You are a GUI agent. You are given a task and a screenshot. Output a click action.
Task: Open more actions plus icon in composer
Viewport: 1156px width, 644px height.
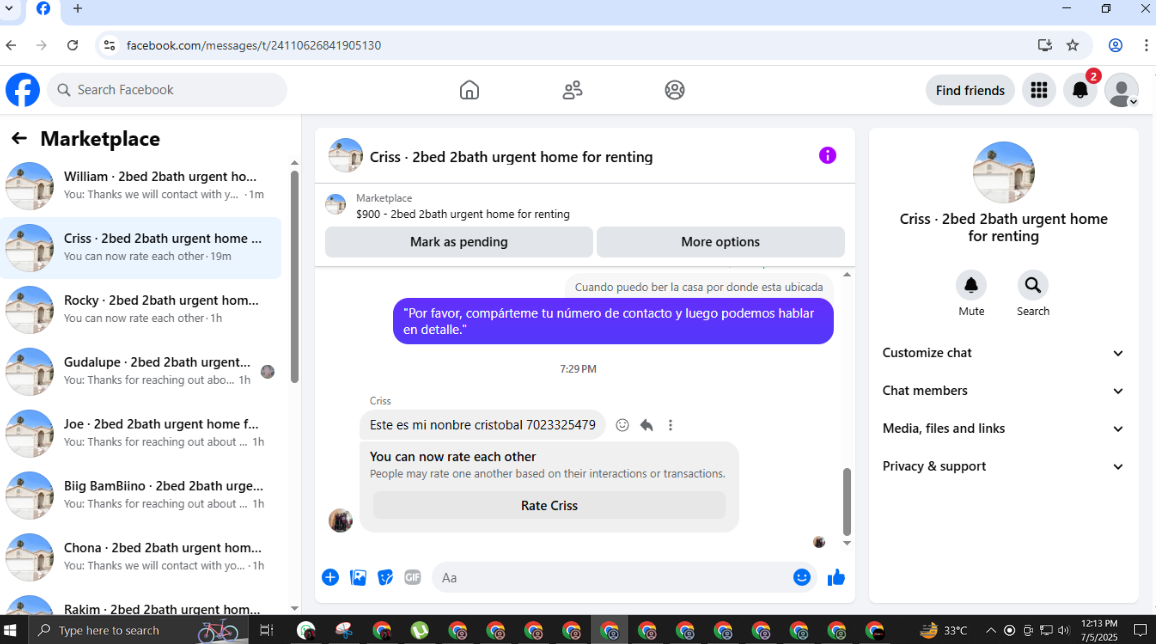(x=330, y=578)
